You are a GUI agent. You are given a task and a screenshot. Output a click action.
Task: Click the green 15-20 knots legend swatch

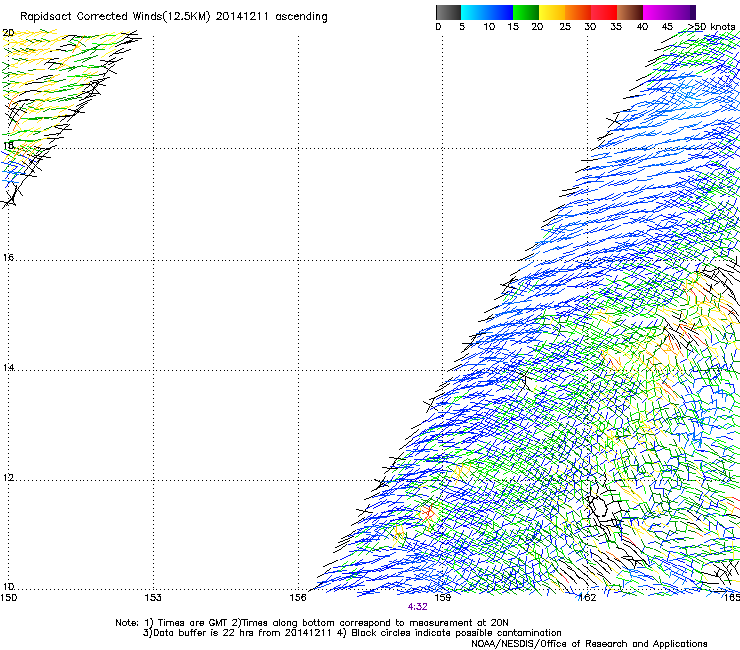526,12
